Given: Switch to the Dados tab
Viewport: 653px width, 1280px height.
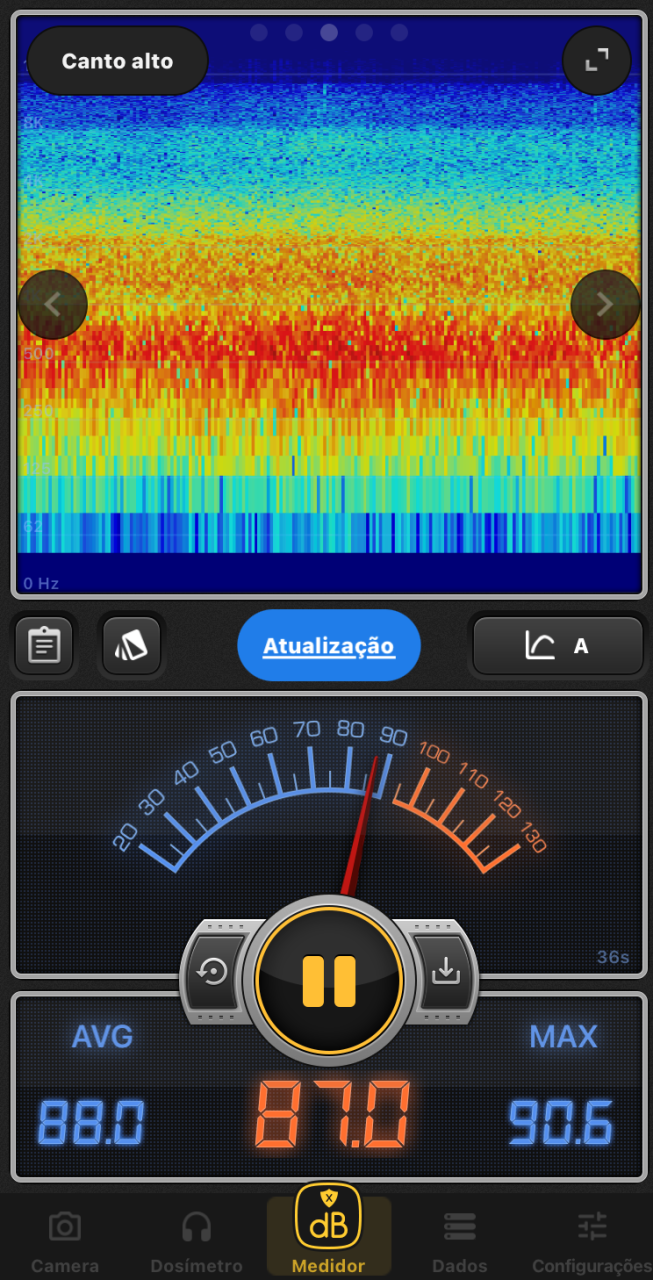Looking at the screenshot, I should coord(459,1238).
